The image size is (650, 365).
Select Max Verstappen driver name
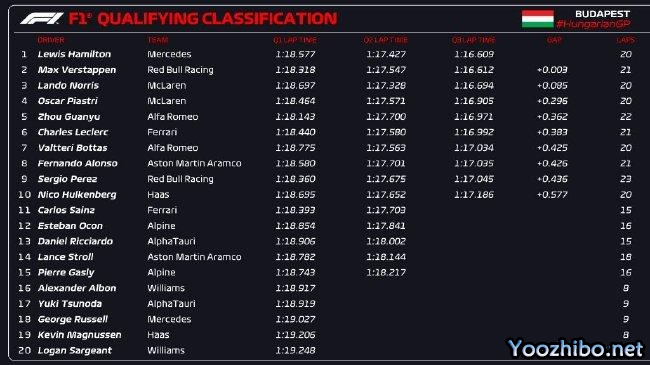click(x=77, y=70)
